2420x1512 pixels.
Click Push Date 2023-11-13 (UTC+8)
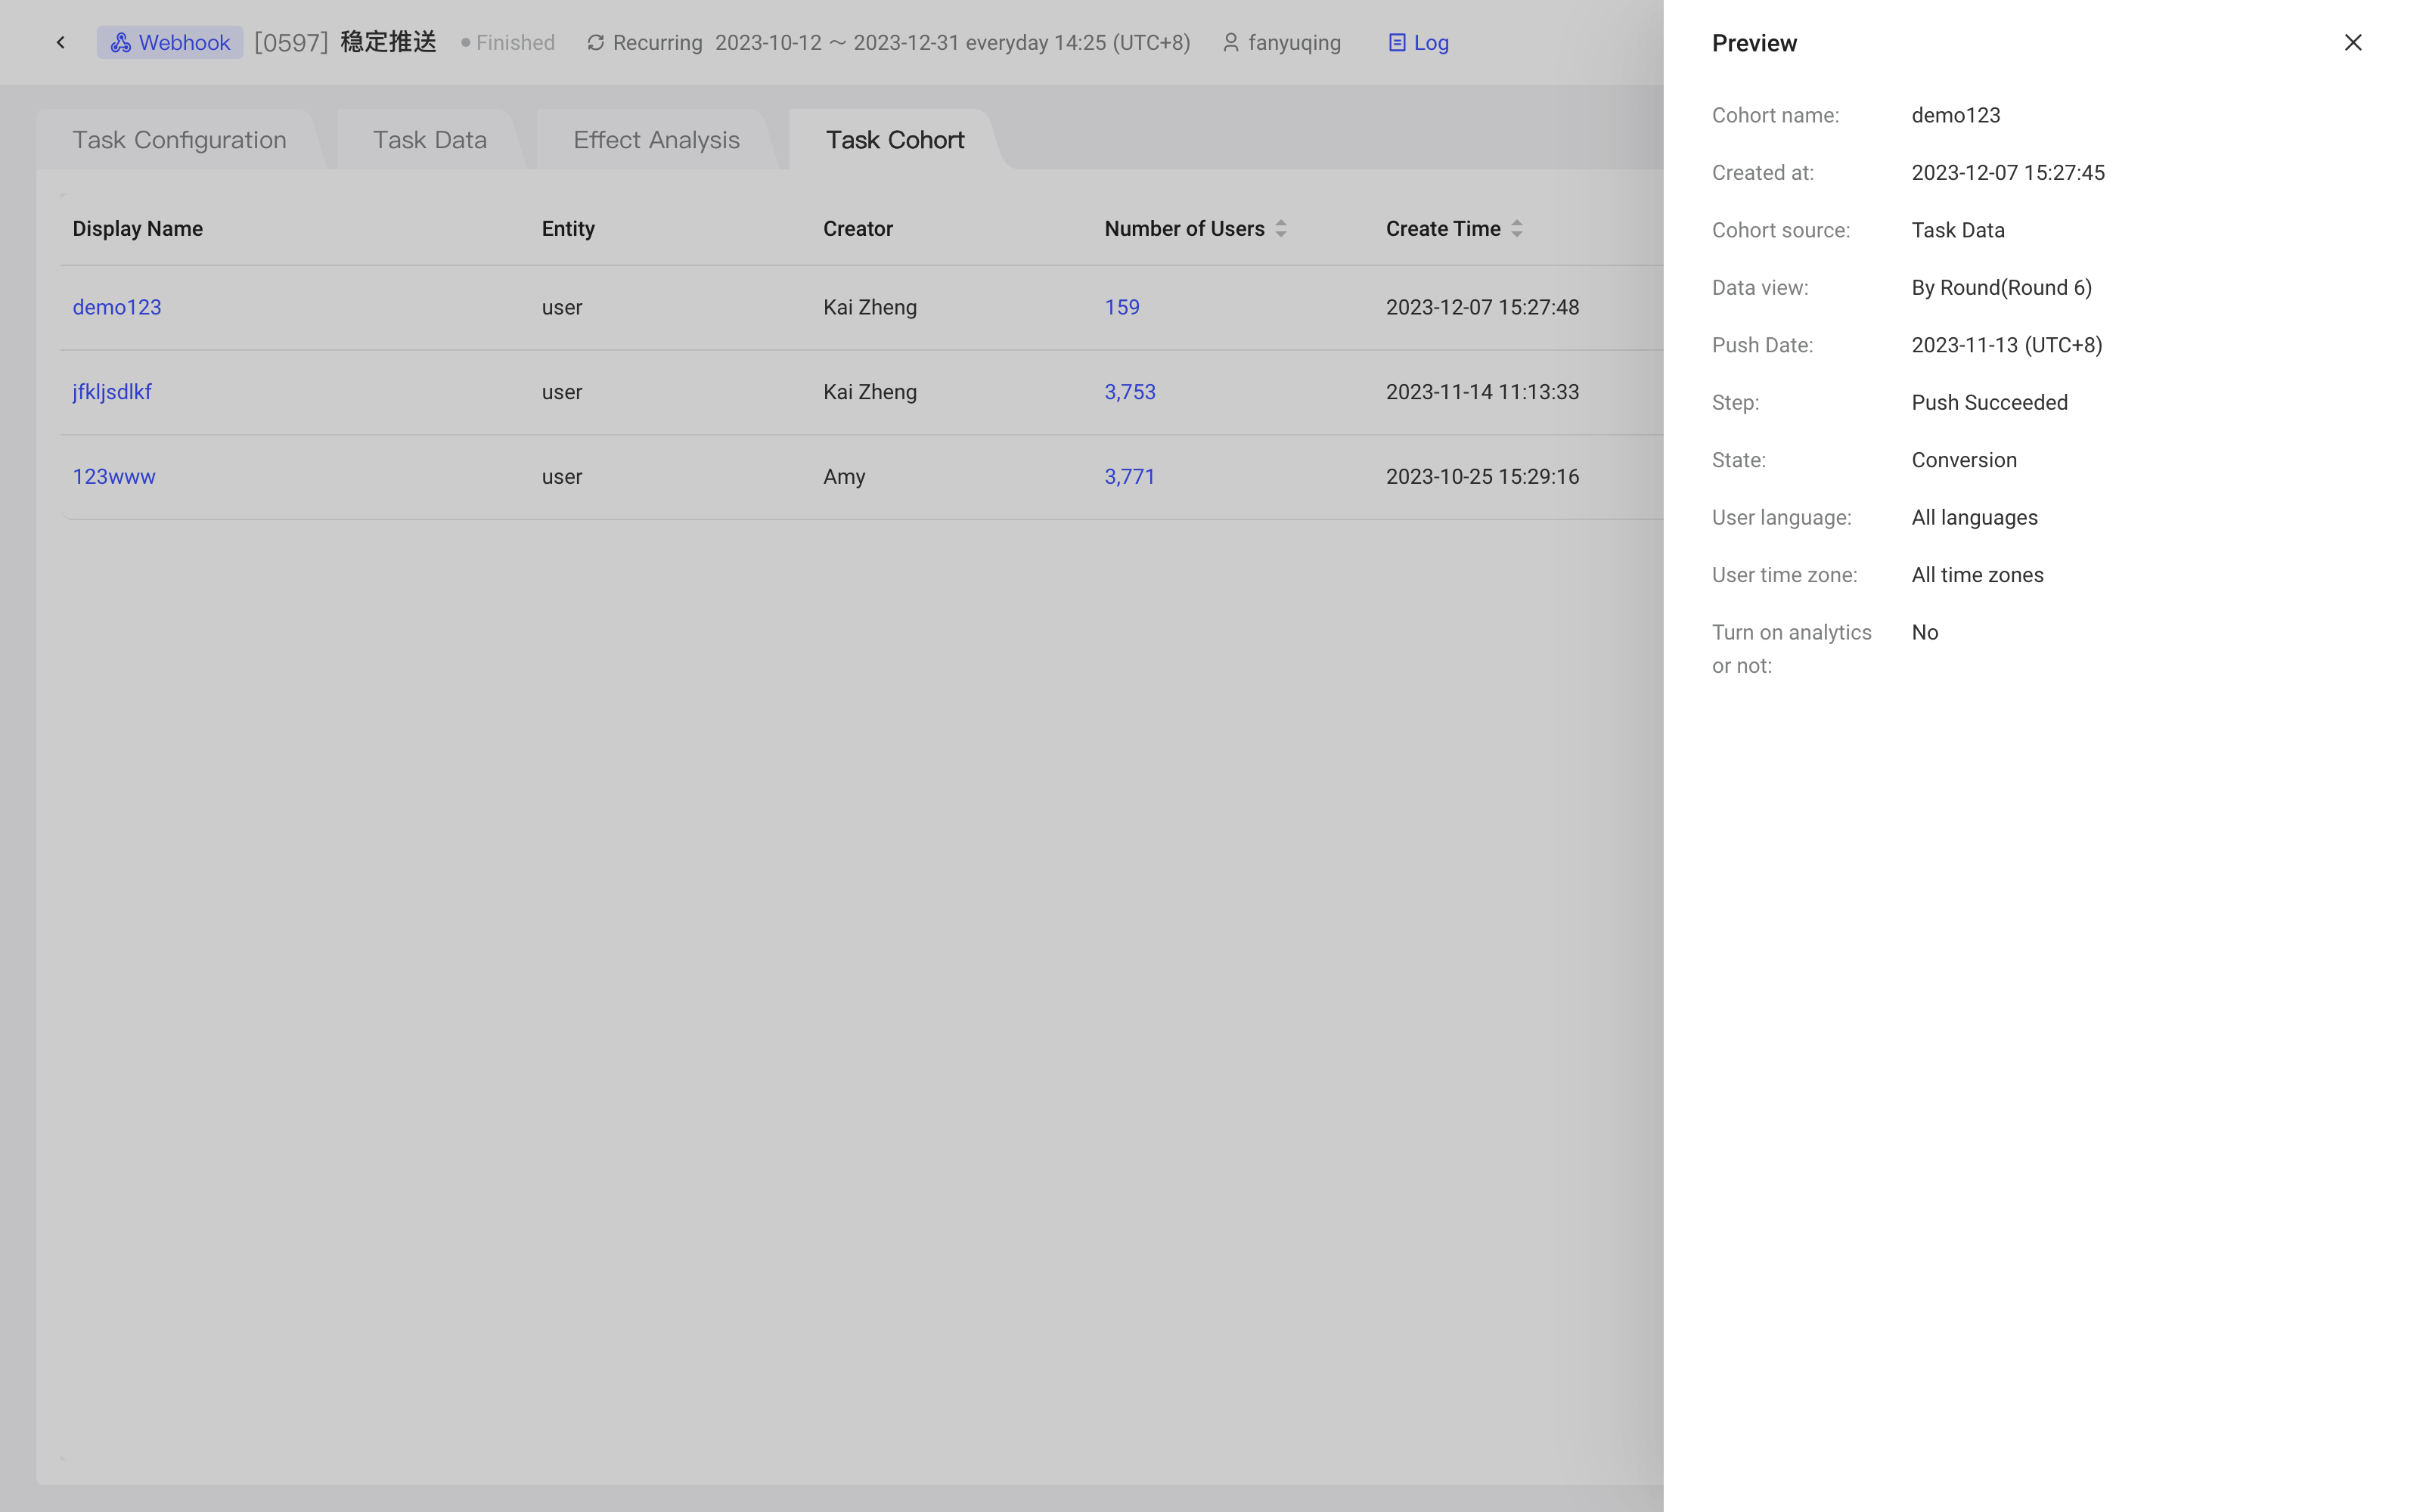click(2007, 345)
